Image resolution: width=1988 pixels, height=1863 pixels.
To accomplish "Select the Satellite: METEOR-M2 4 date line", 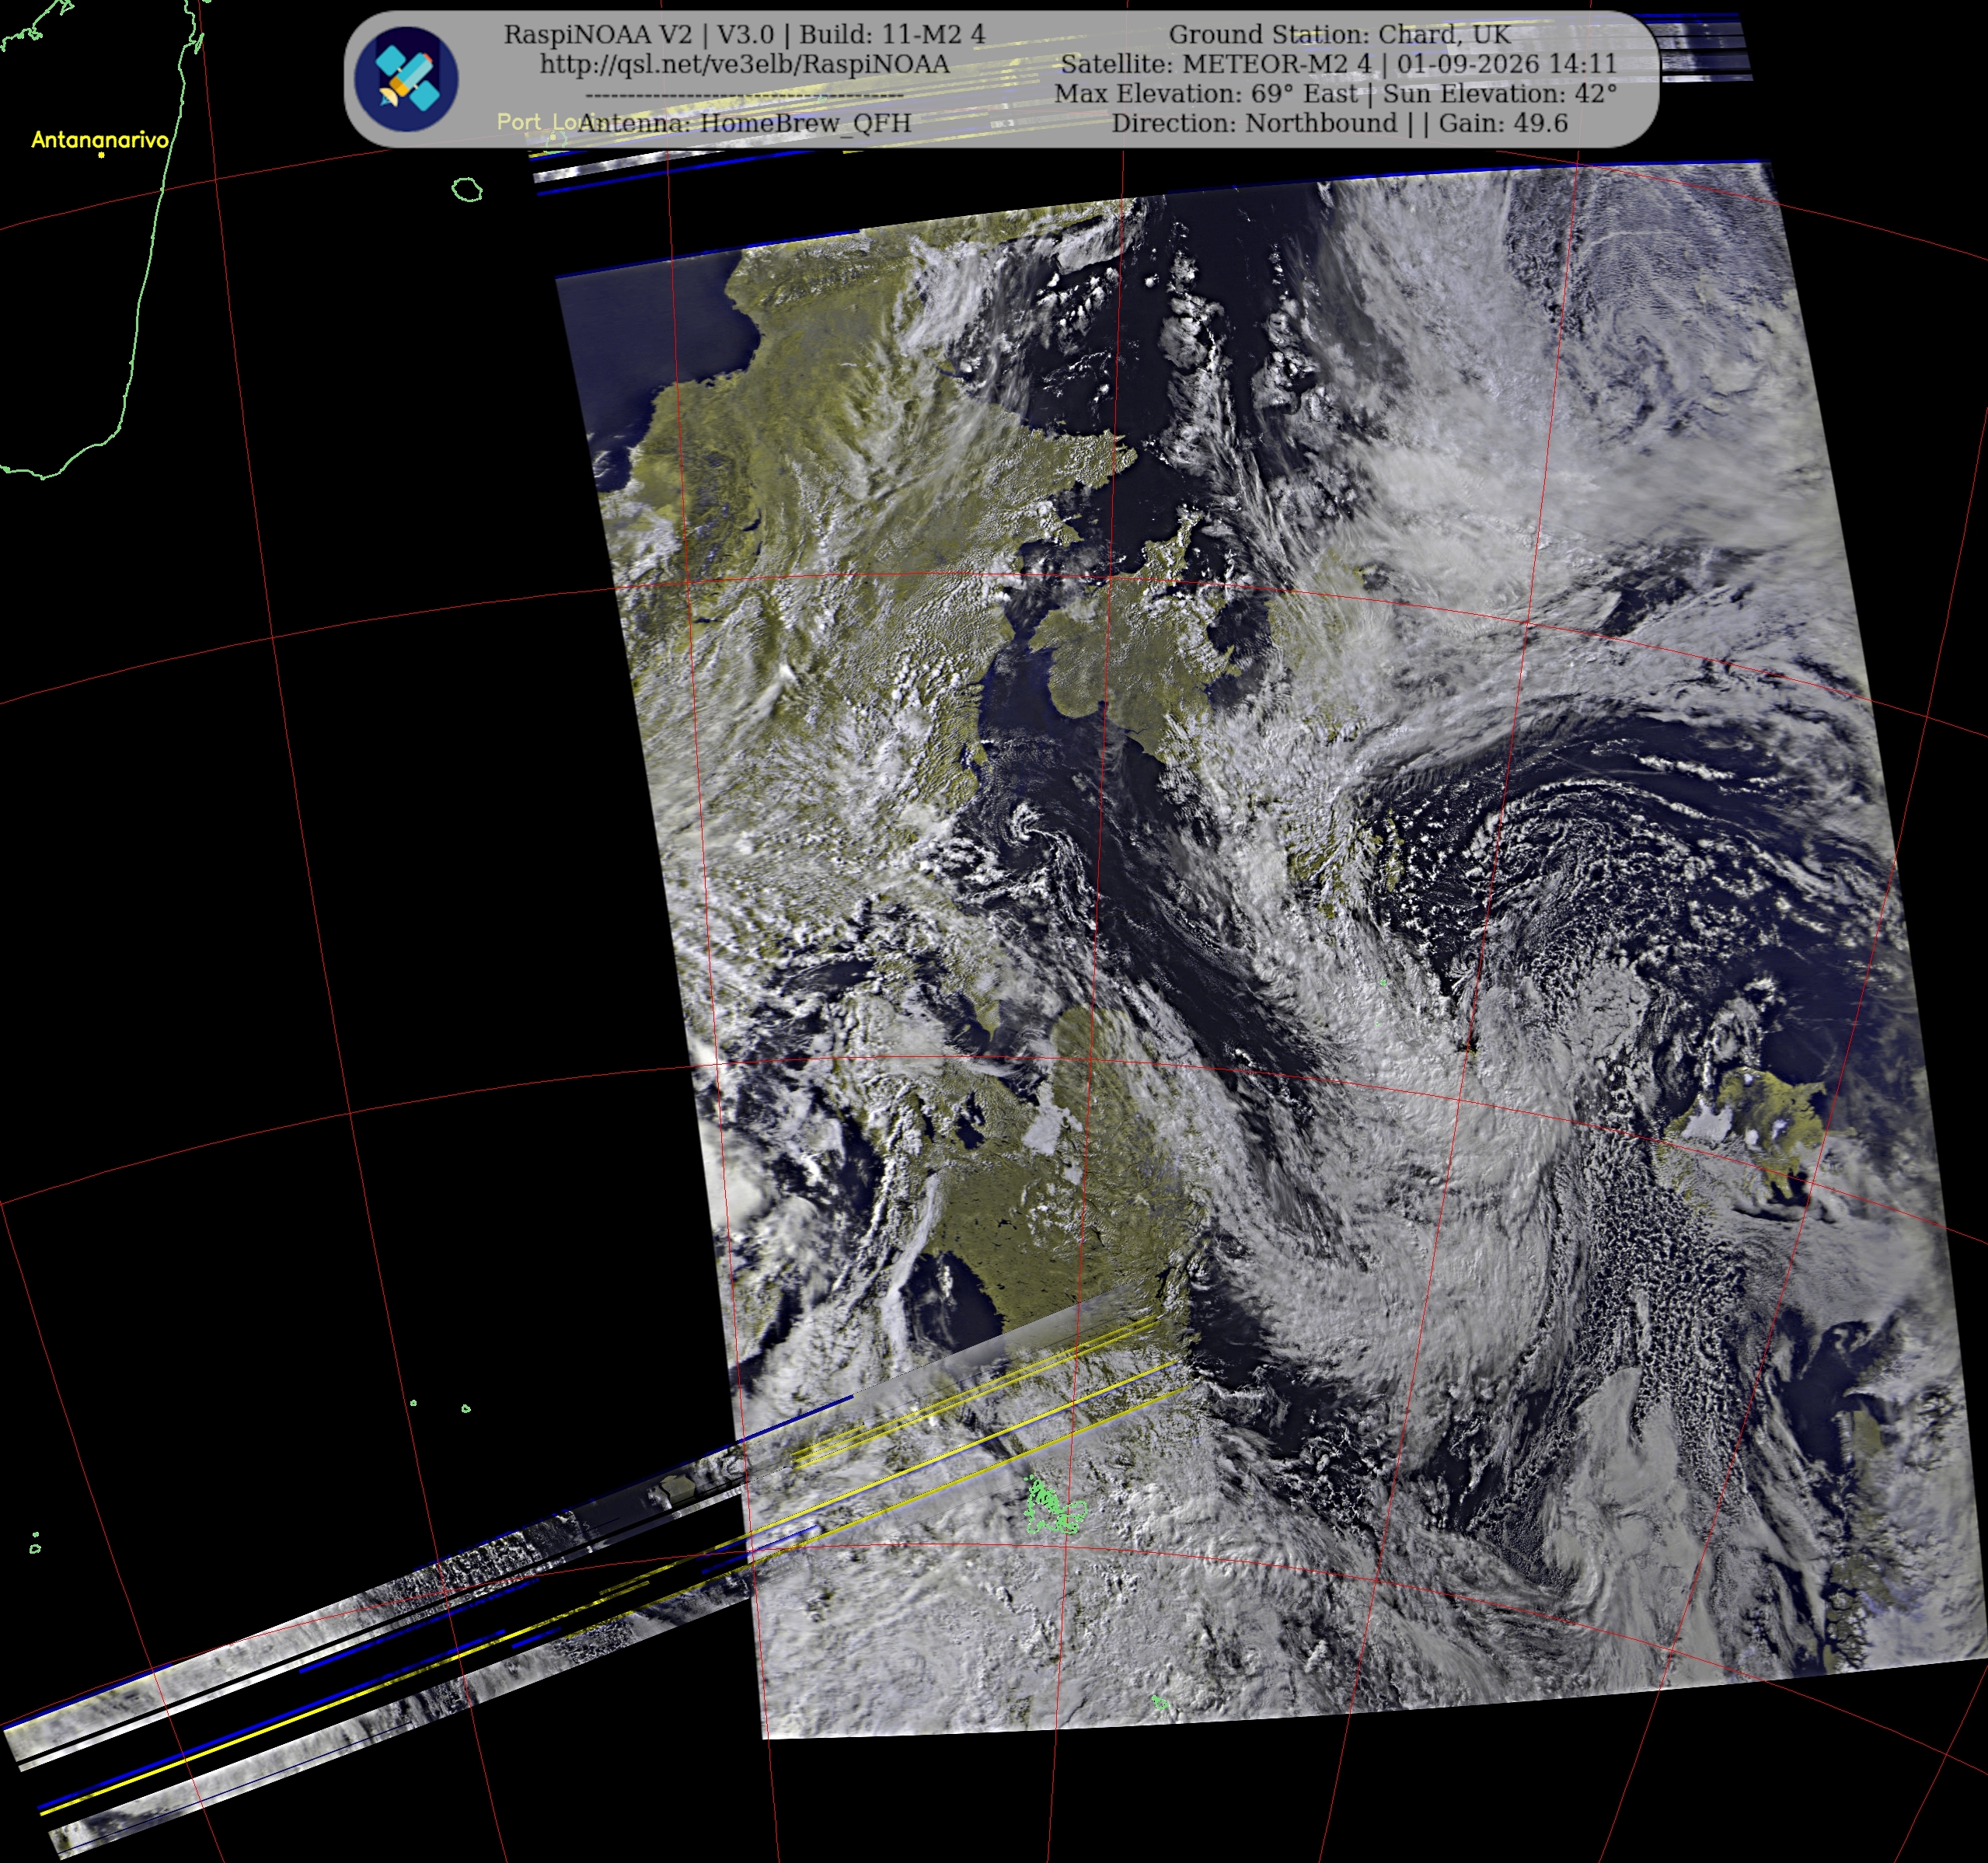I will point(1338,64).
